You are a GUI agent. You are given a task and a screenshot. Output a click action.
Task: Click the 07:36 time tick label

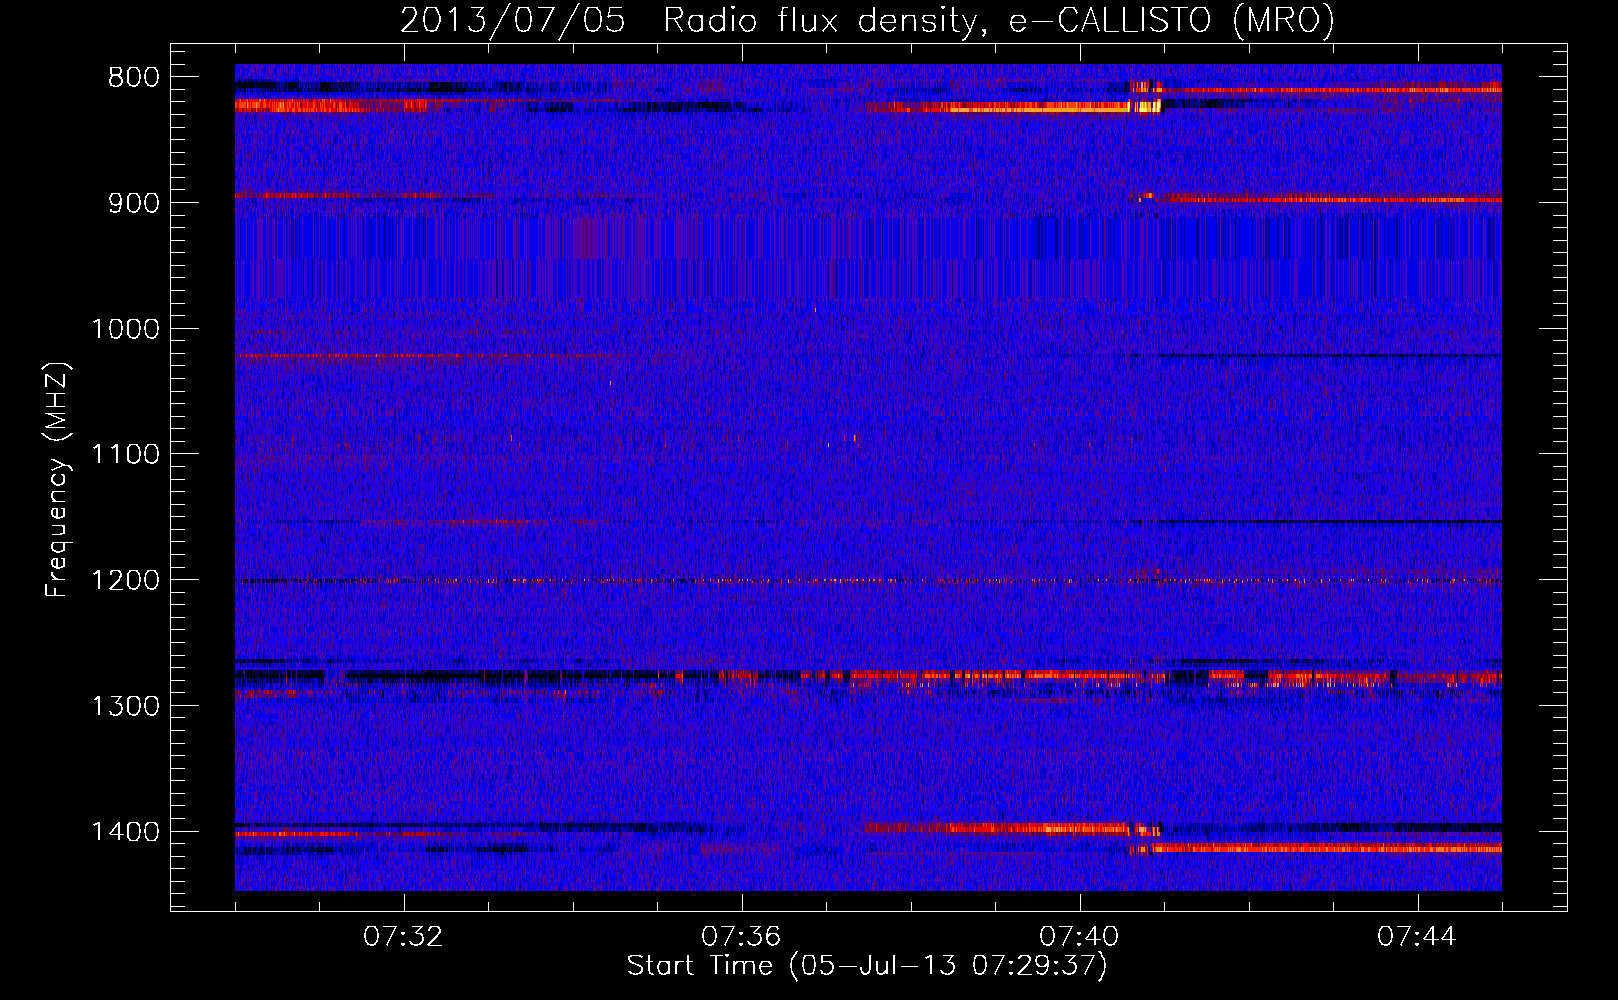coord(741,937)
